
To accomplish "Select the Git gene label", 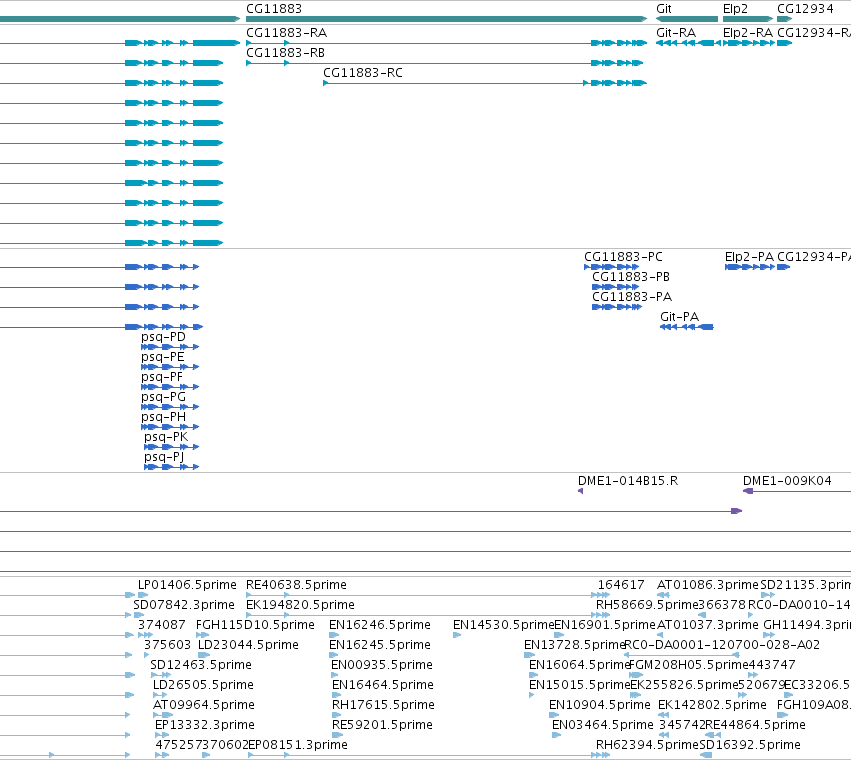I will [x=664, y=9].
